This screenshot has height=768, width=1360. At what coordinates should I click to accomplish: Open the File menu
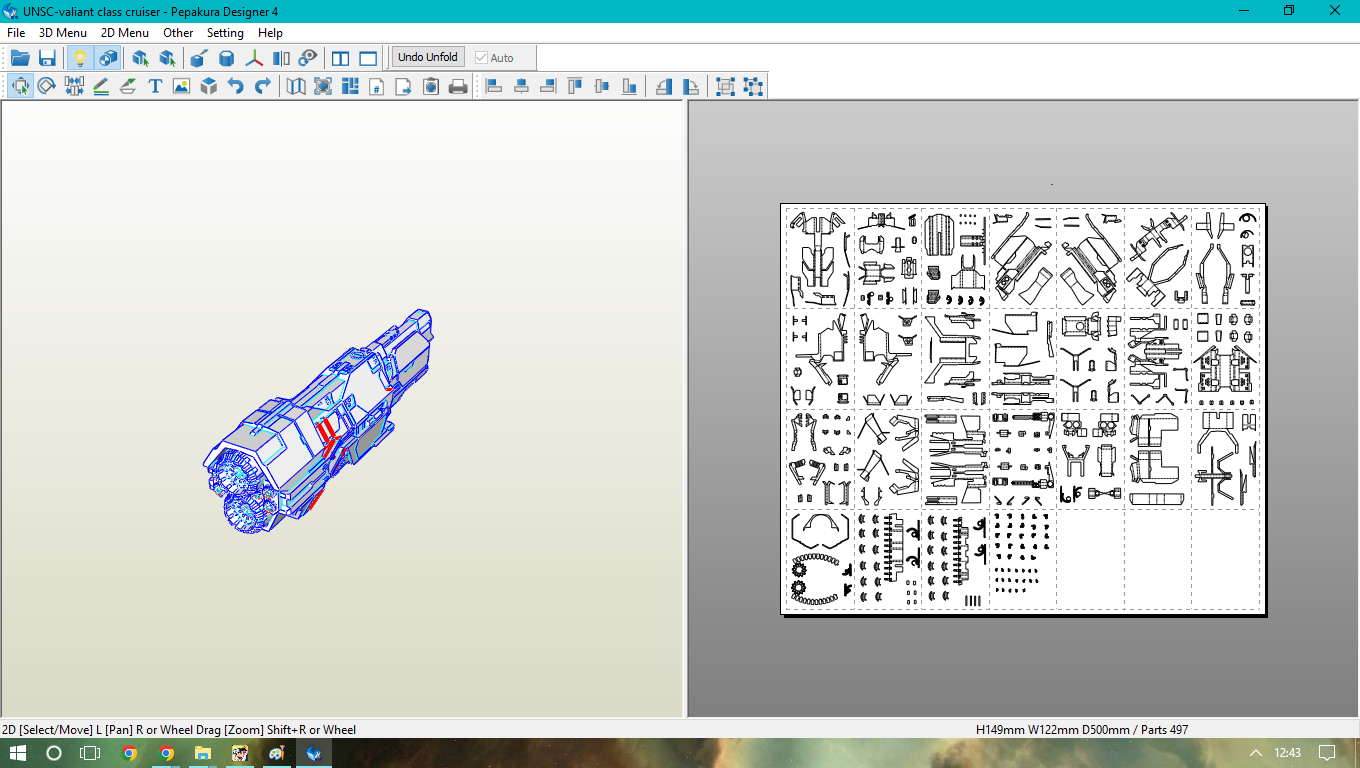click(16, 33)
